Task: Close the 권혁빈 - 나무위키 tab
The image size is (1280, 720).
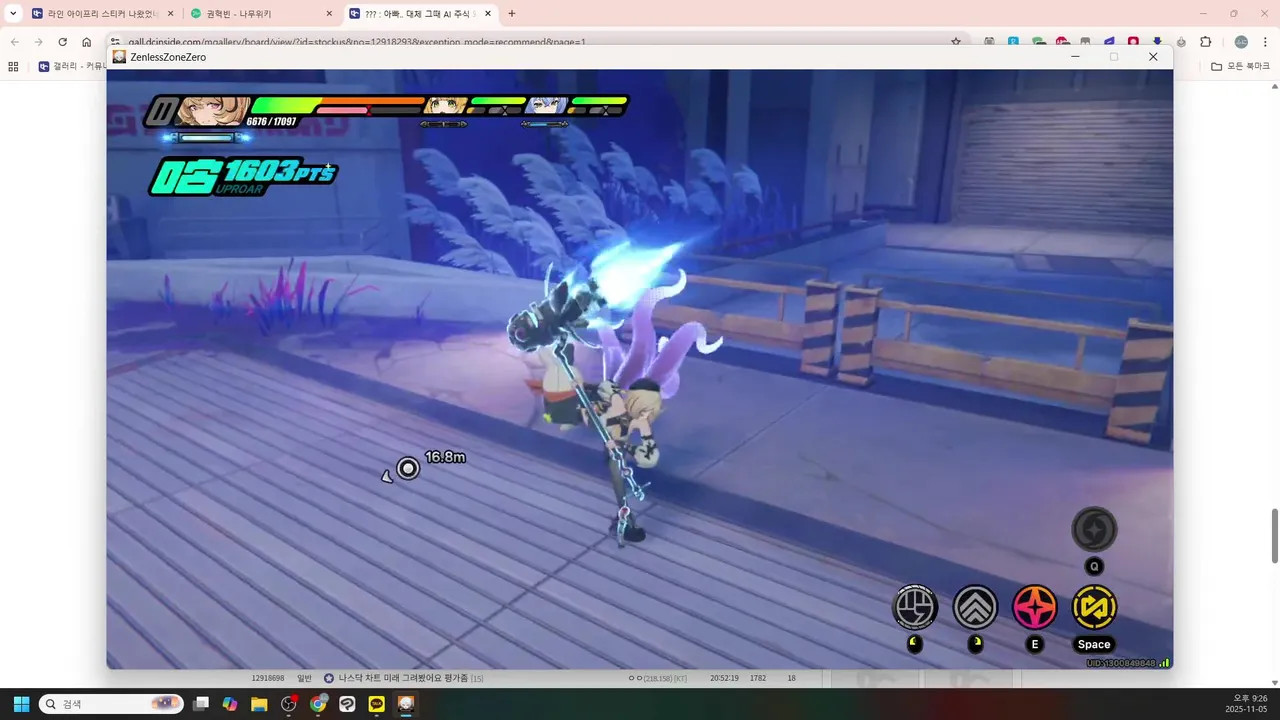Action: 329,14
